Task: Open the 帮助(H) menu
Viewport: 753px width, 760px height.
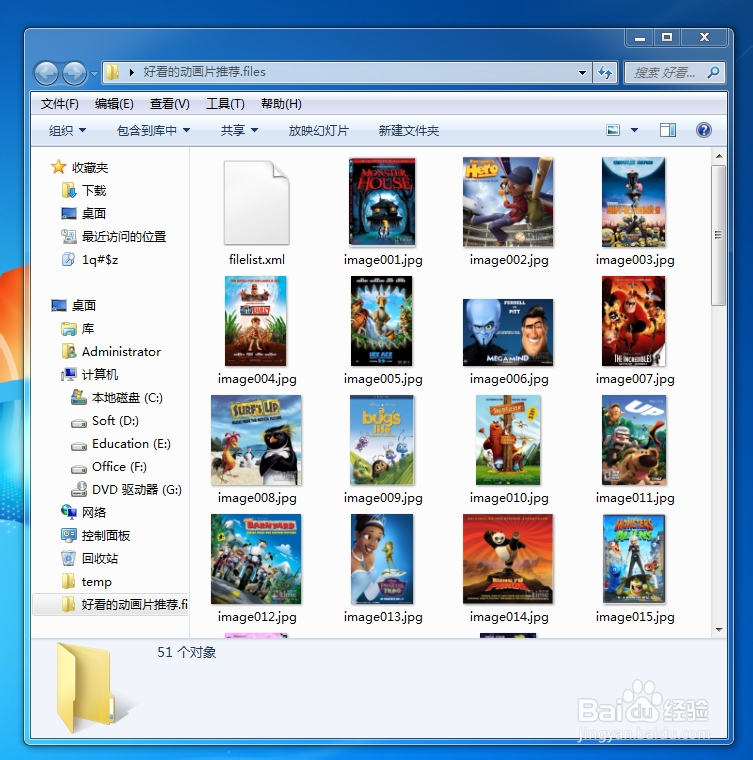Action: point(281,104)
